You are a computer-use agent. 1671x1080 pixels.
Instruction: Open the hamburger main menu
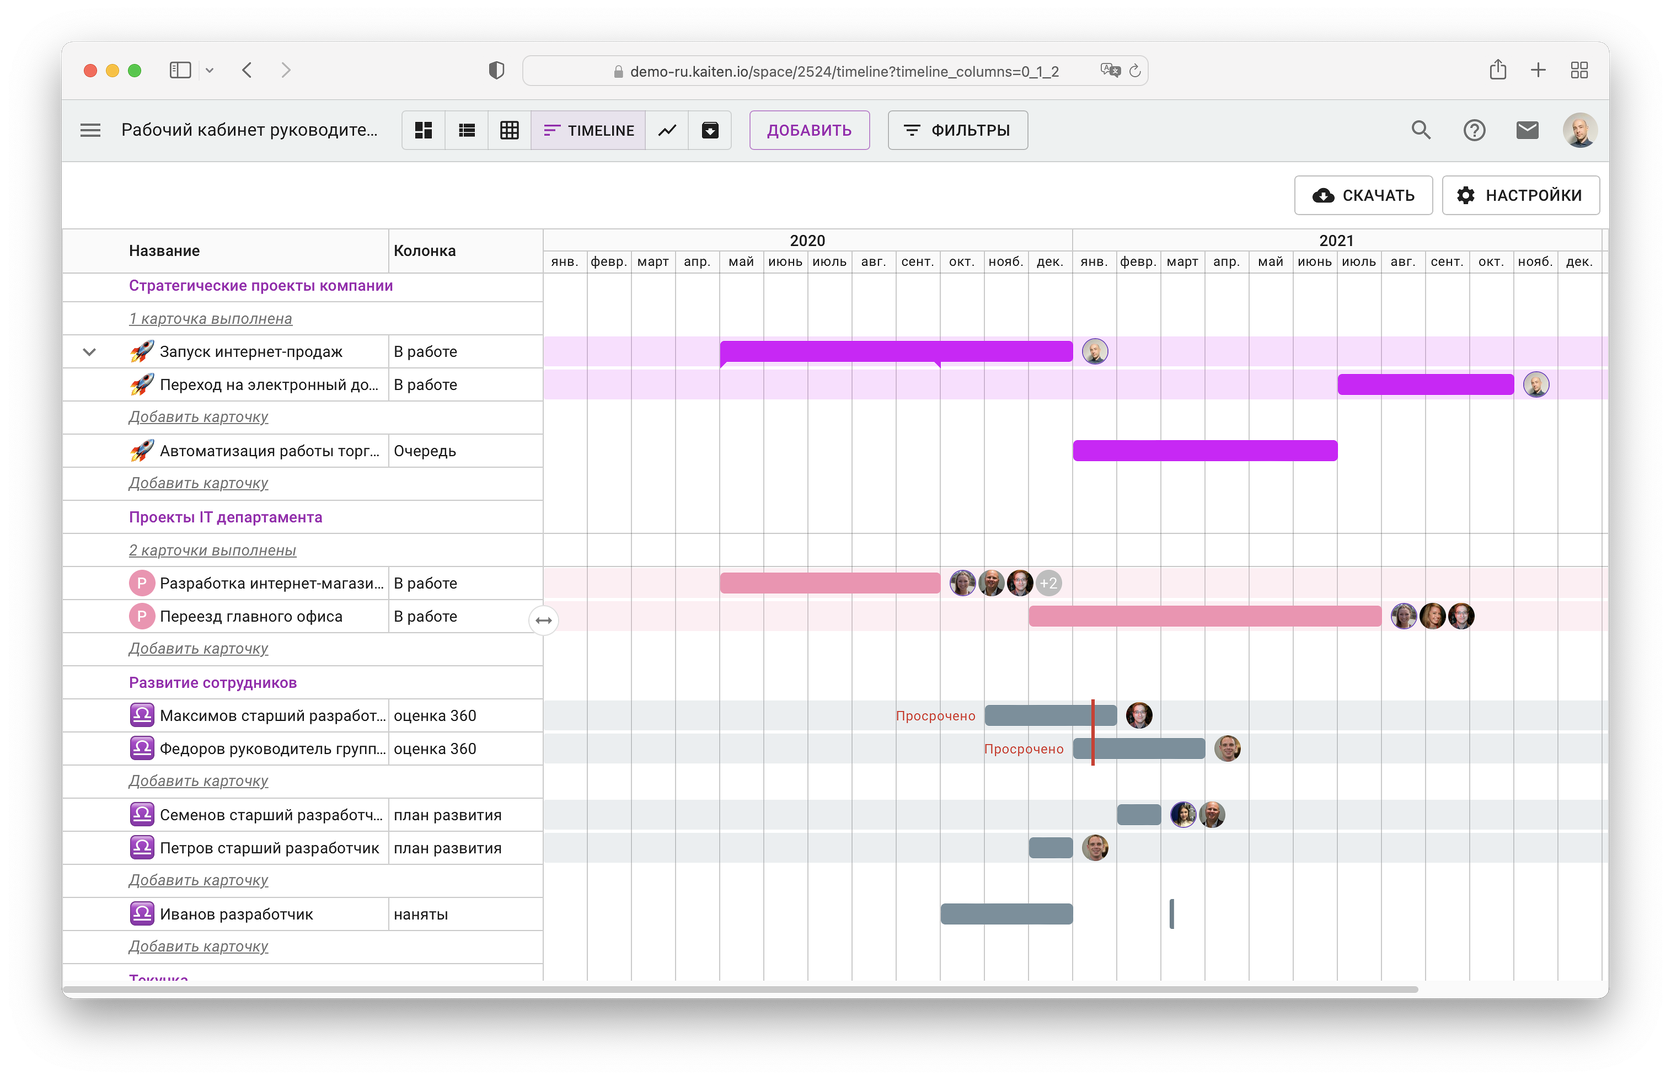tap(90, 130)
